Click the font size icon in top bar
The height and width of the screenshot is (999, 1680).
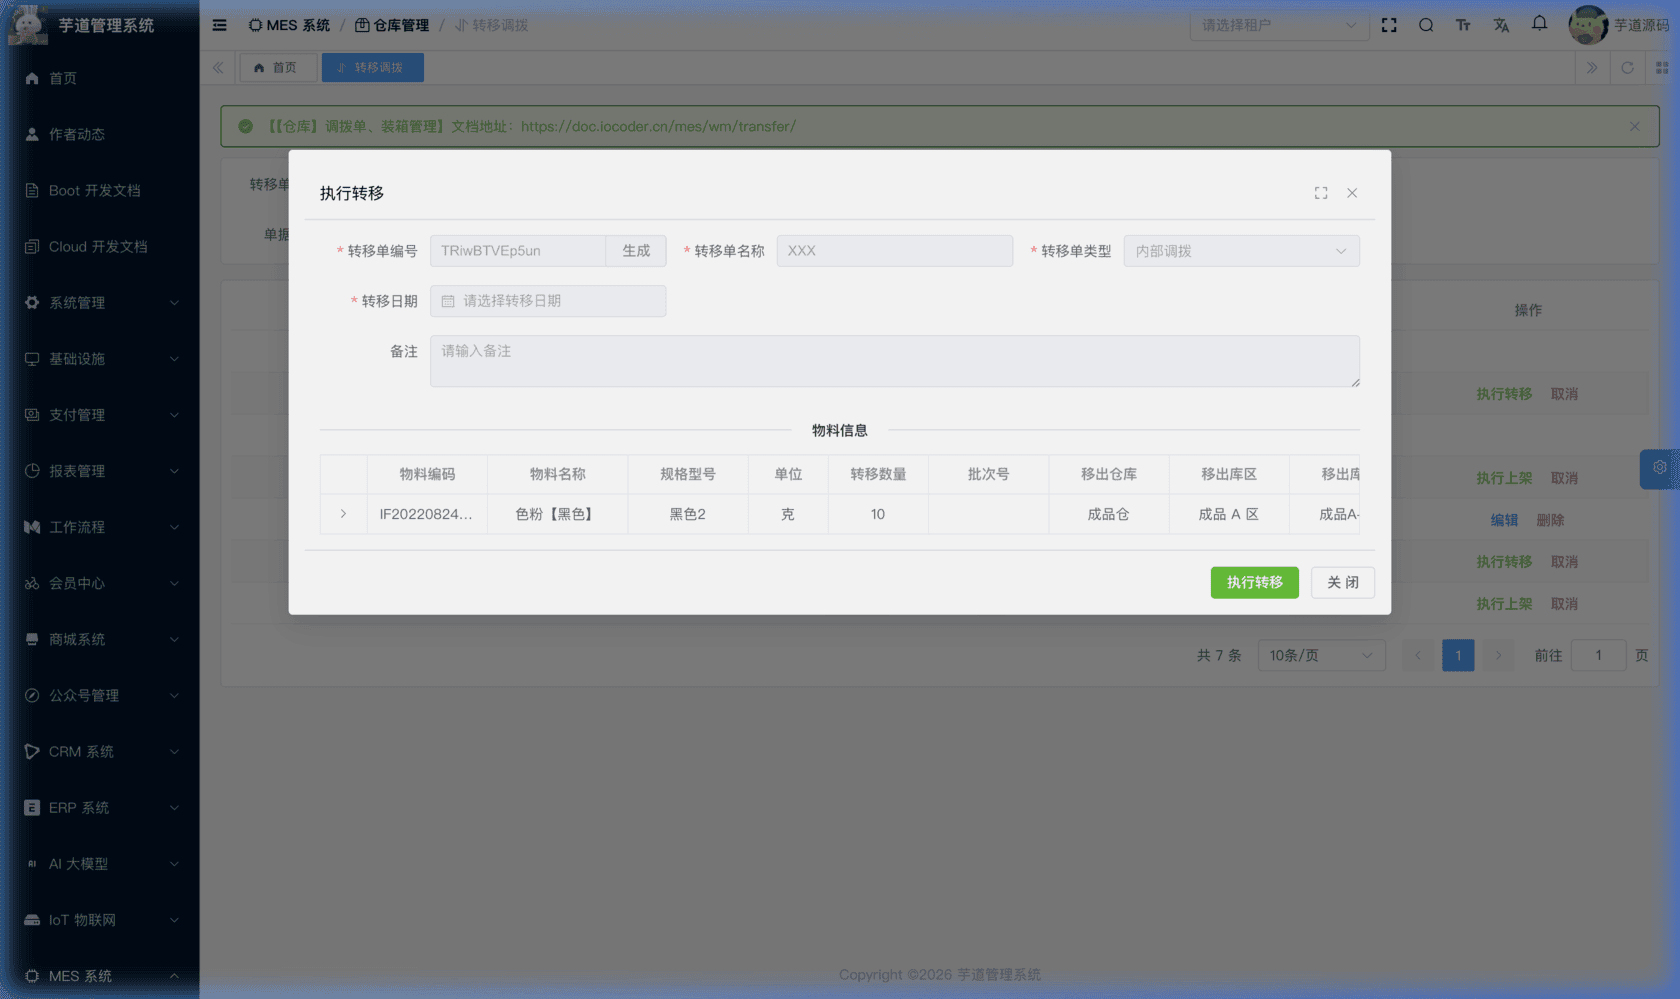click(x=1463, y=25)
